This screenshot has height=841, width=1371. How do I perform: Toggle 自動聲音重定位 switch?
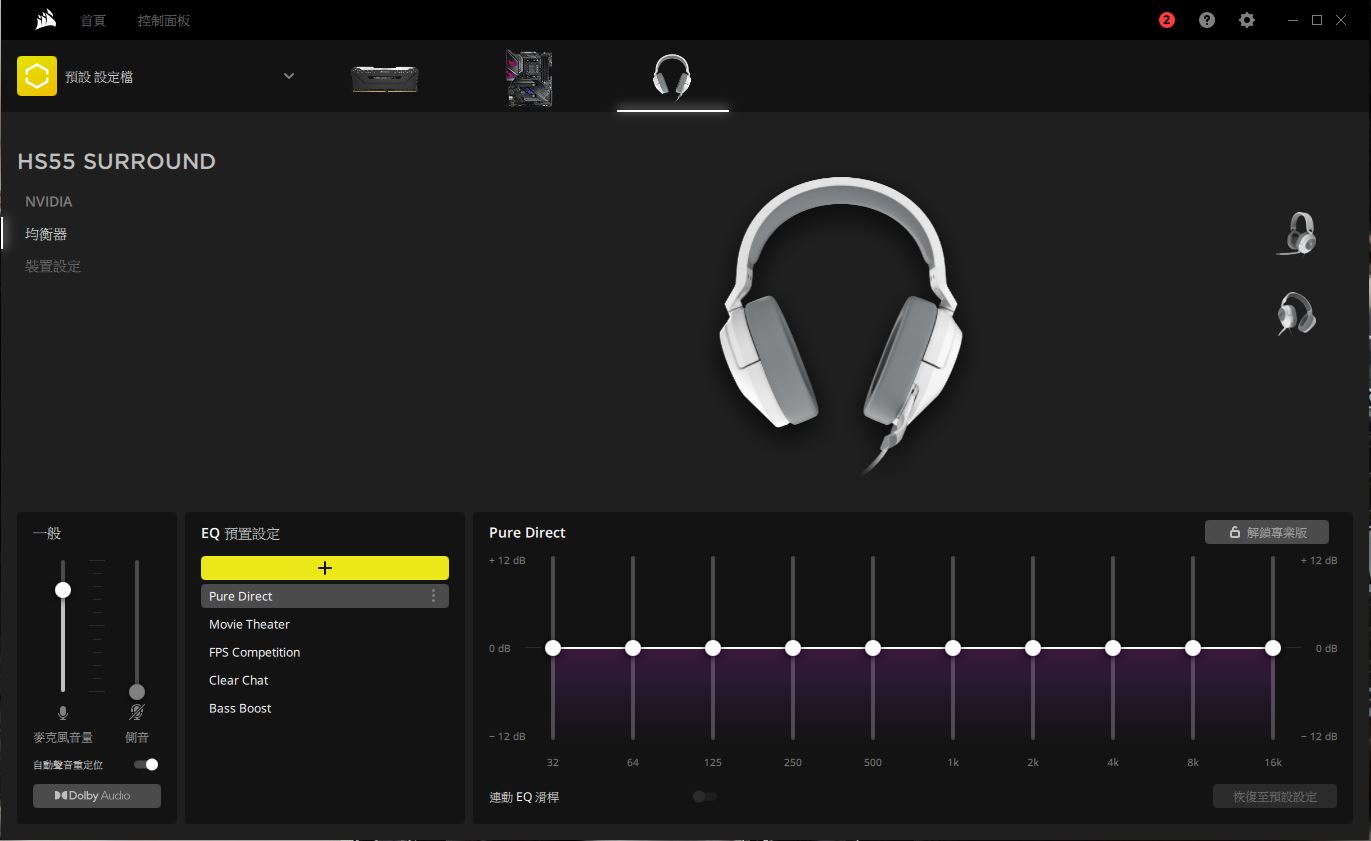pyautogui.click(x=146, y=765)
